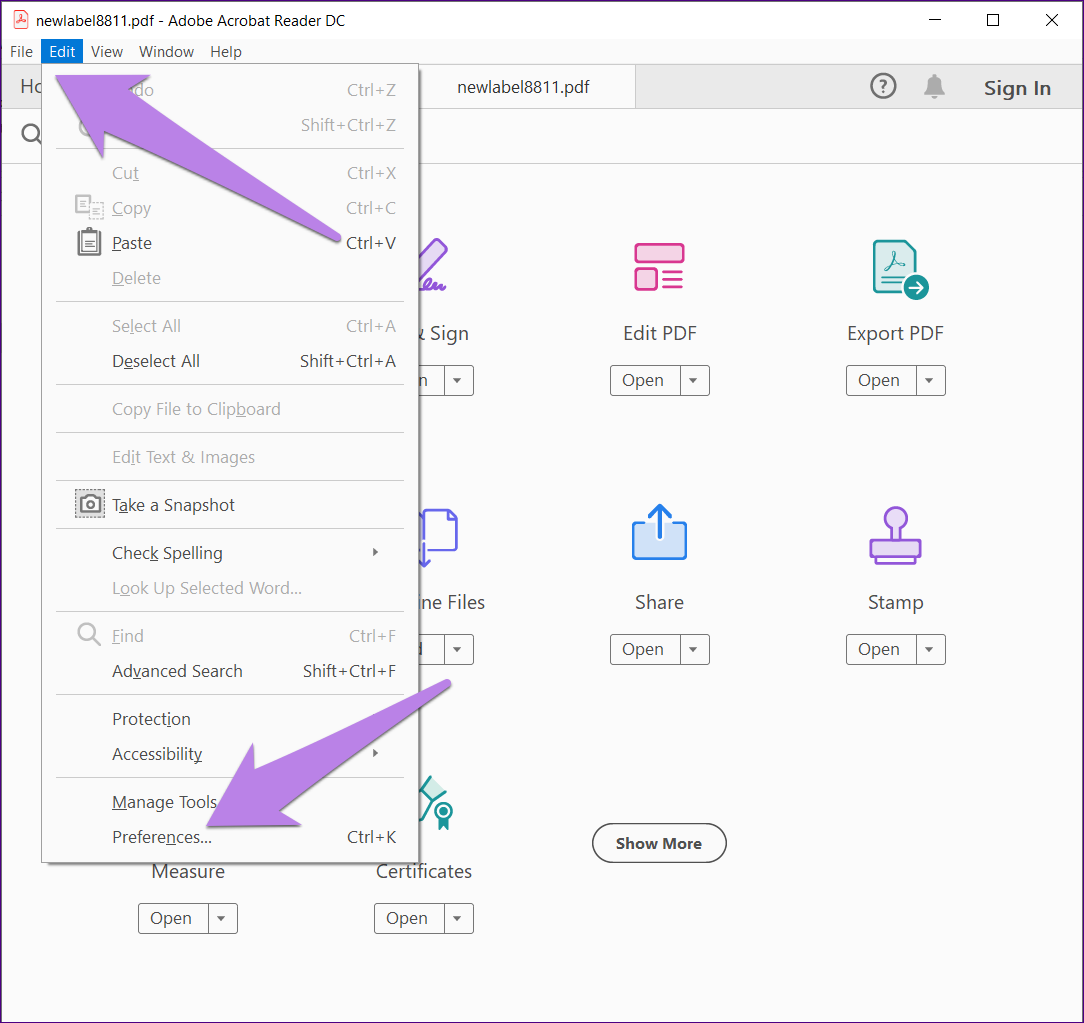Click the Take a Snapshot camera icon
The image size is (1084, 1023).
click(x=89, y=503)
